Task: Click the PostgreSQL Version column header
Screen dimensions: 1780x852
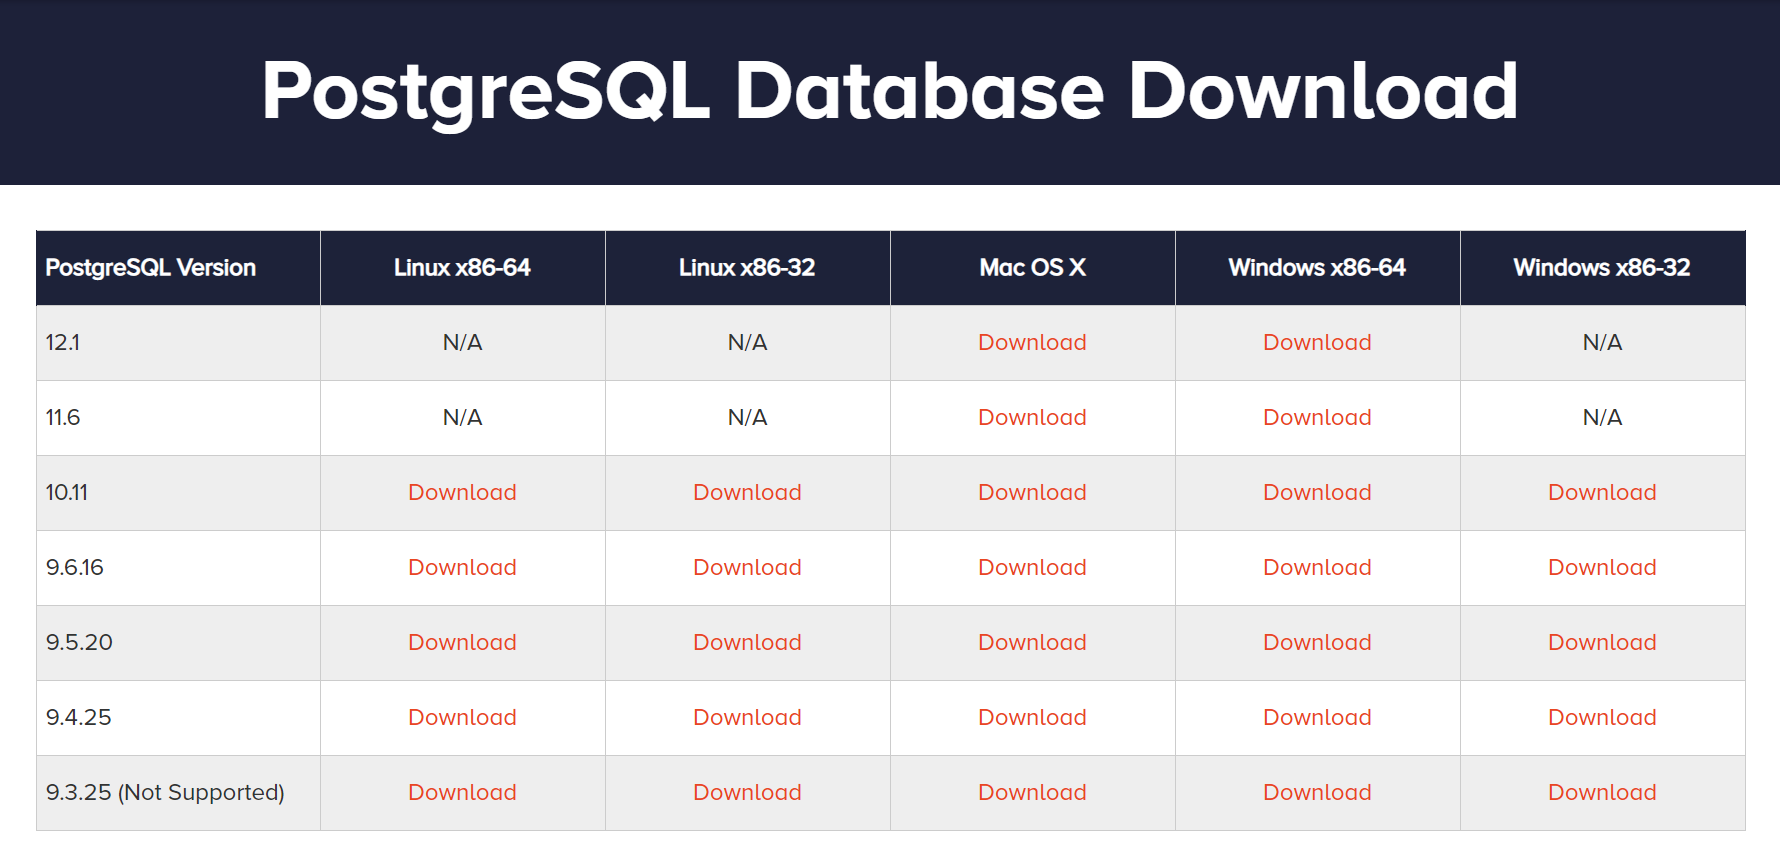Action: click(151, 268)
